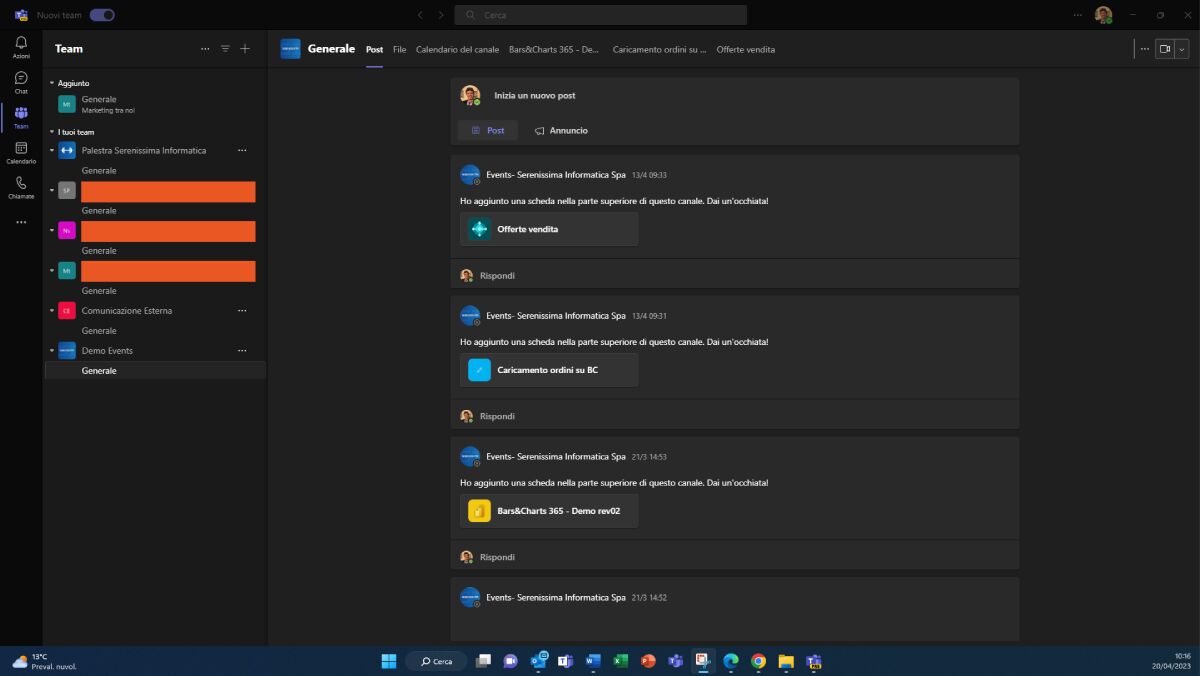Open the meeting options dropdown chevron

[x=1183, y=48]
